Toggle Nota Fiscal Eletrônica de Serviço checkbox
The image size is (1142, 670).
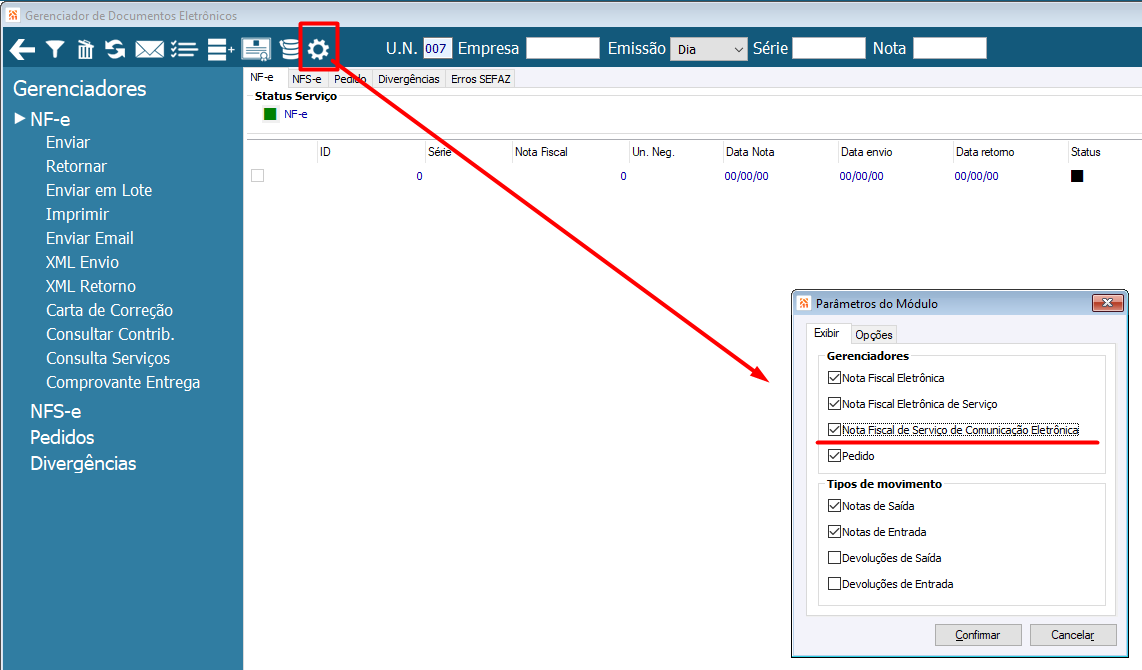[835, 403]
